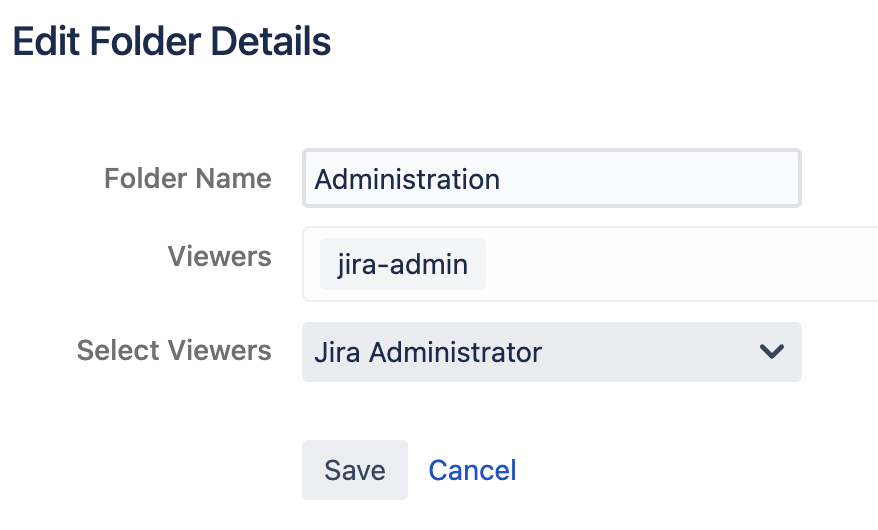Place cursor in the Administration text
The image size is (878, 530).
407,180
